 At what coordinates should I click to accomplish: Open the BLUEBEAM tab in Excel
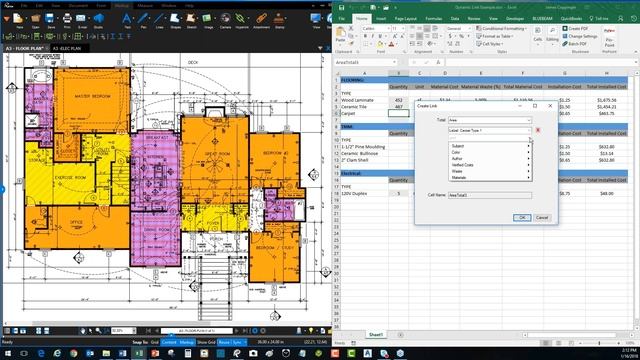542,18
